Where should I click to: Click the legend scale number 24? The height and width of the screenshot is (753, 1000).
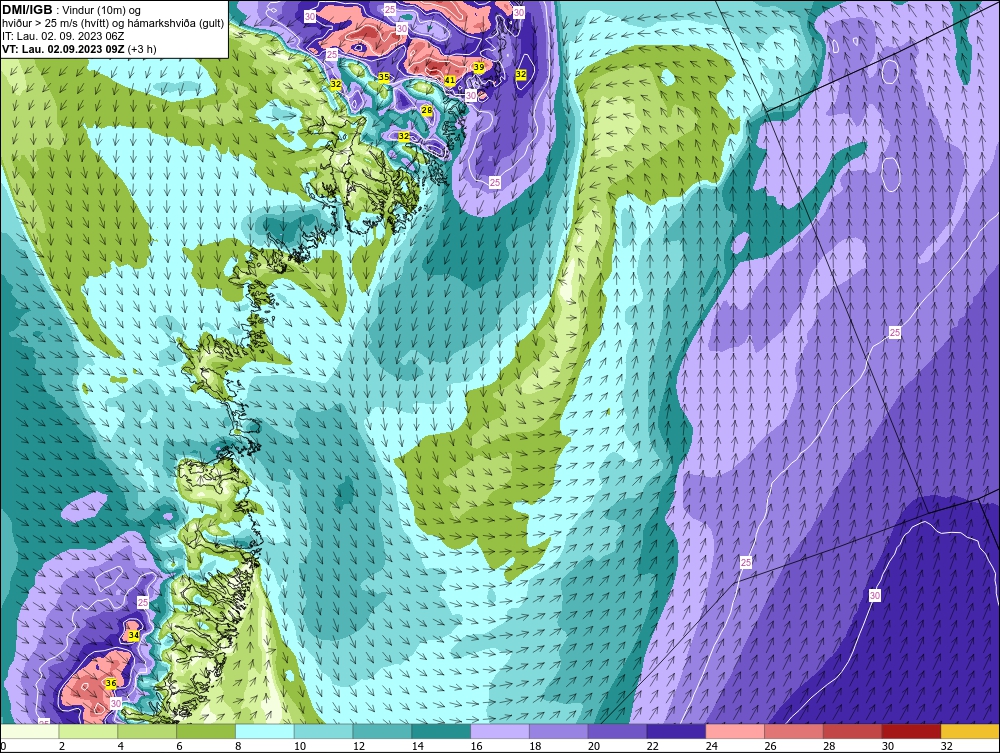[711, 746]
